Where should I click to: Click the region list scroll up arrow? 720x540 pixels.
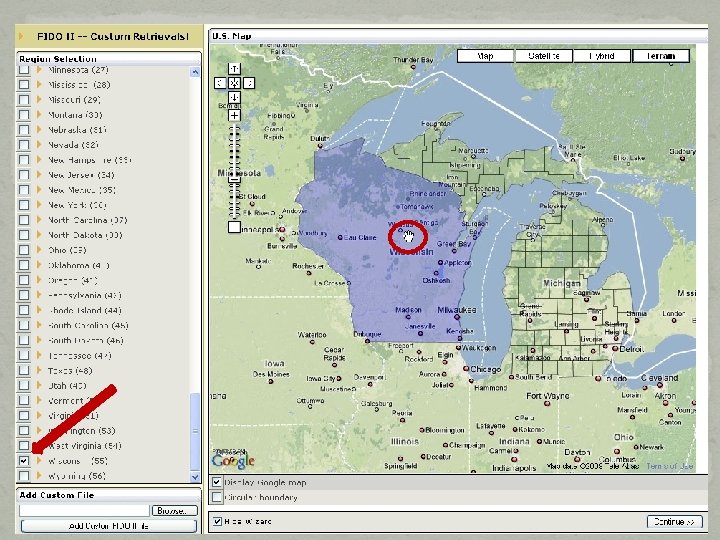195,72
